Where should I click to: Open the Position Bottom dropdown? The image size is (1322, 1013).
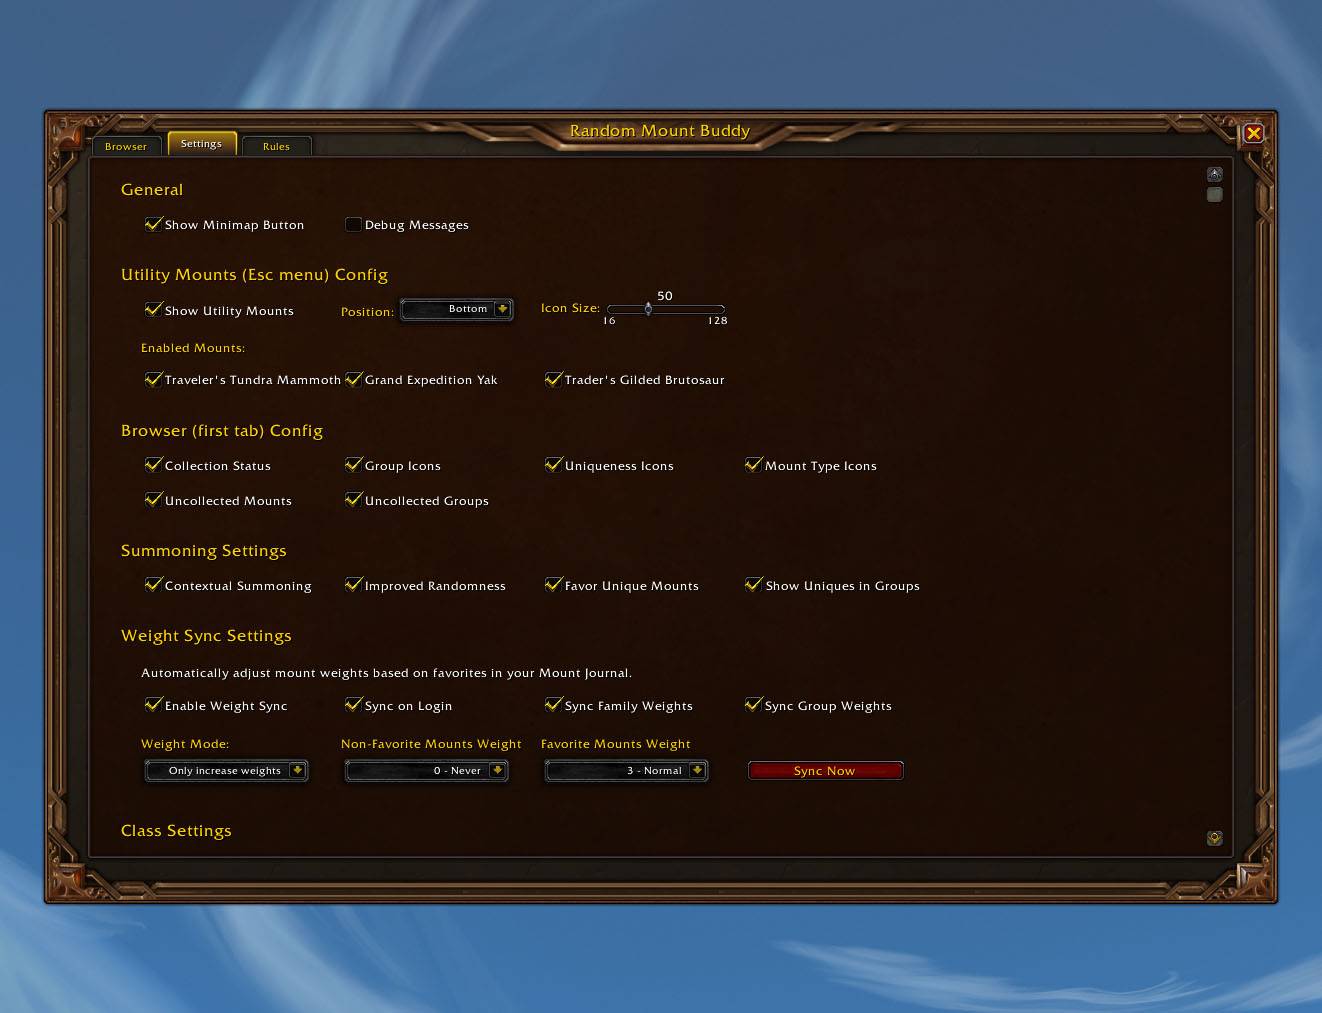456,309
